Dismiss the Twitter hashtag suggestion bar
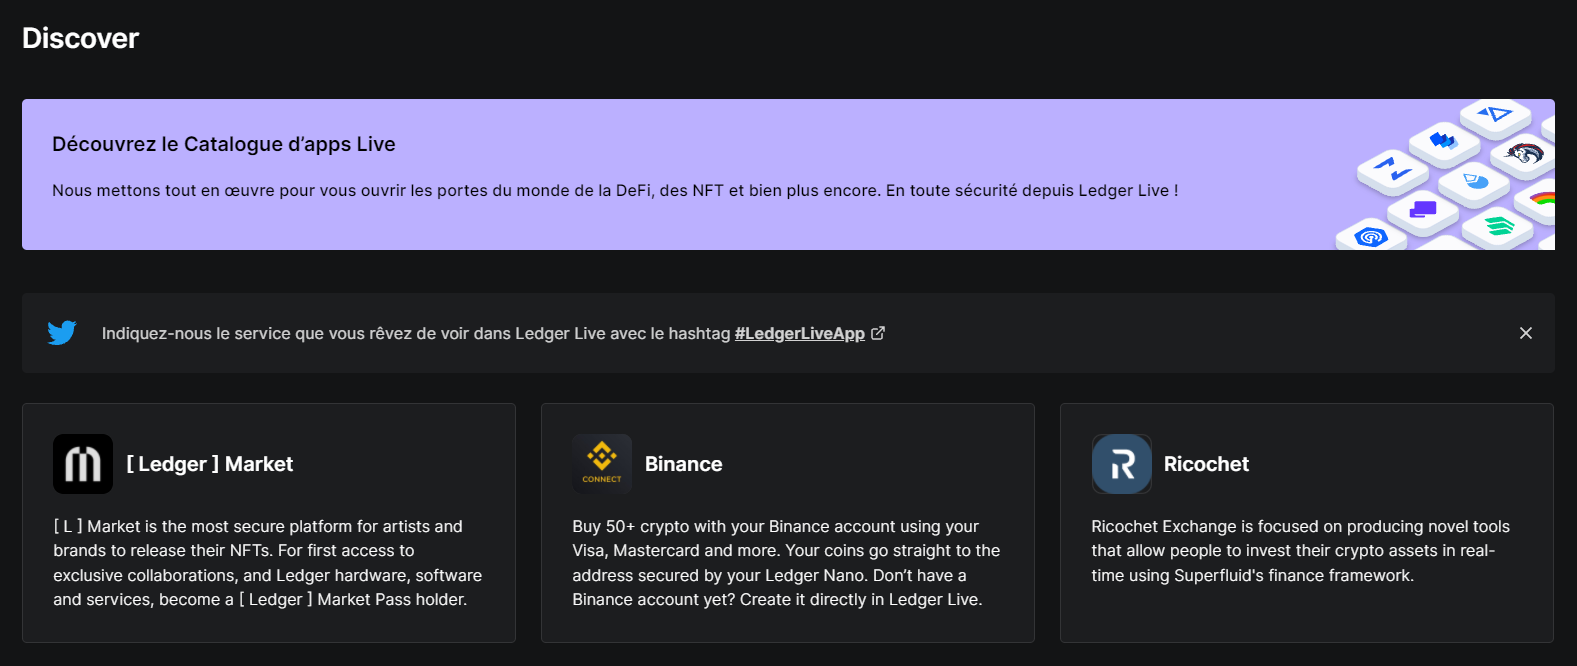Viewport: 1577px width, 666px height. point(1526,333)
